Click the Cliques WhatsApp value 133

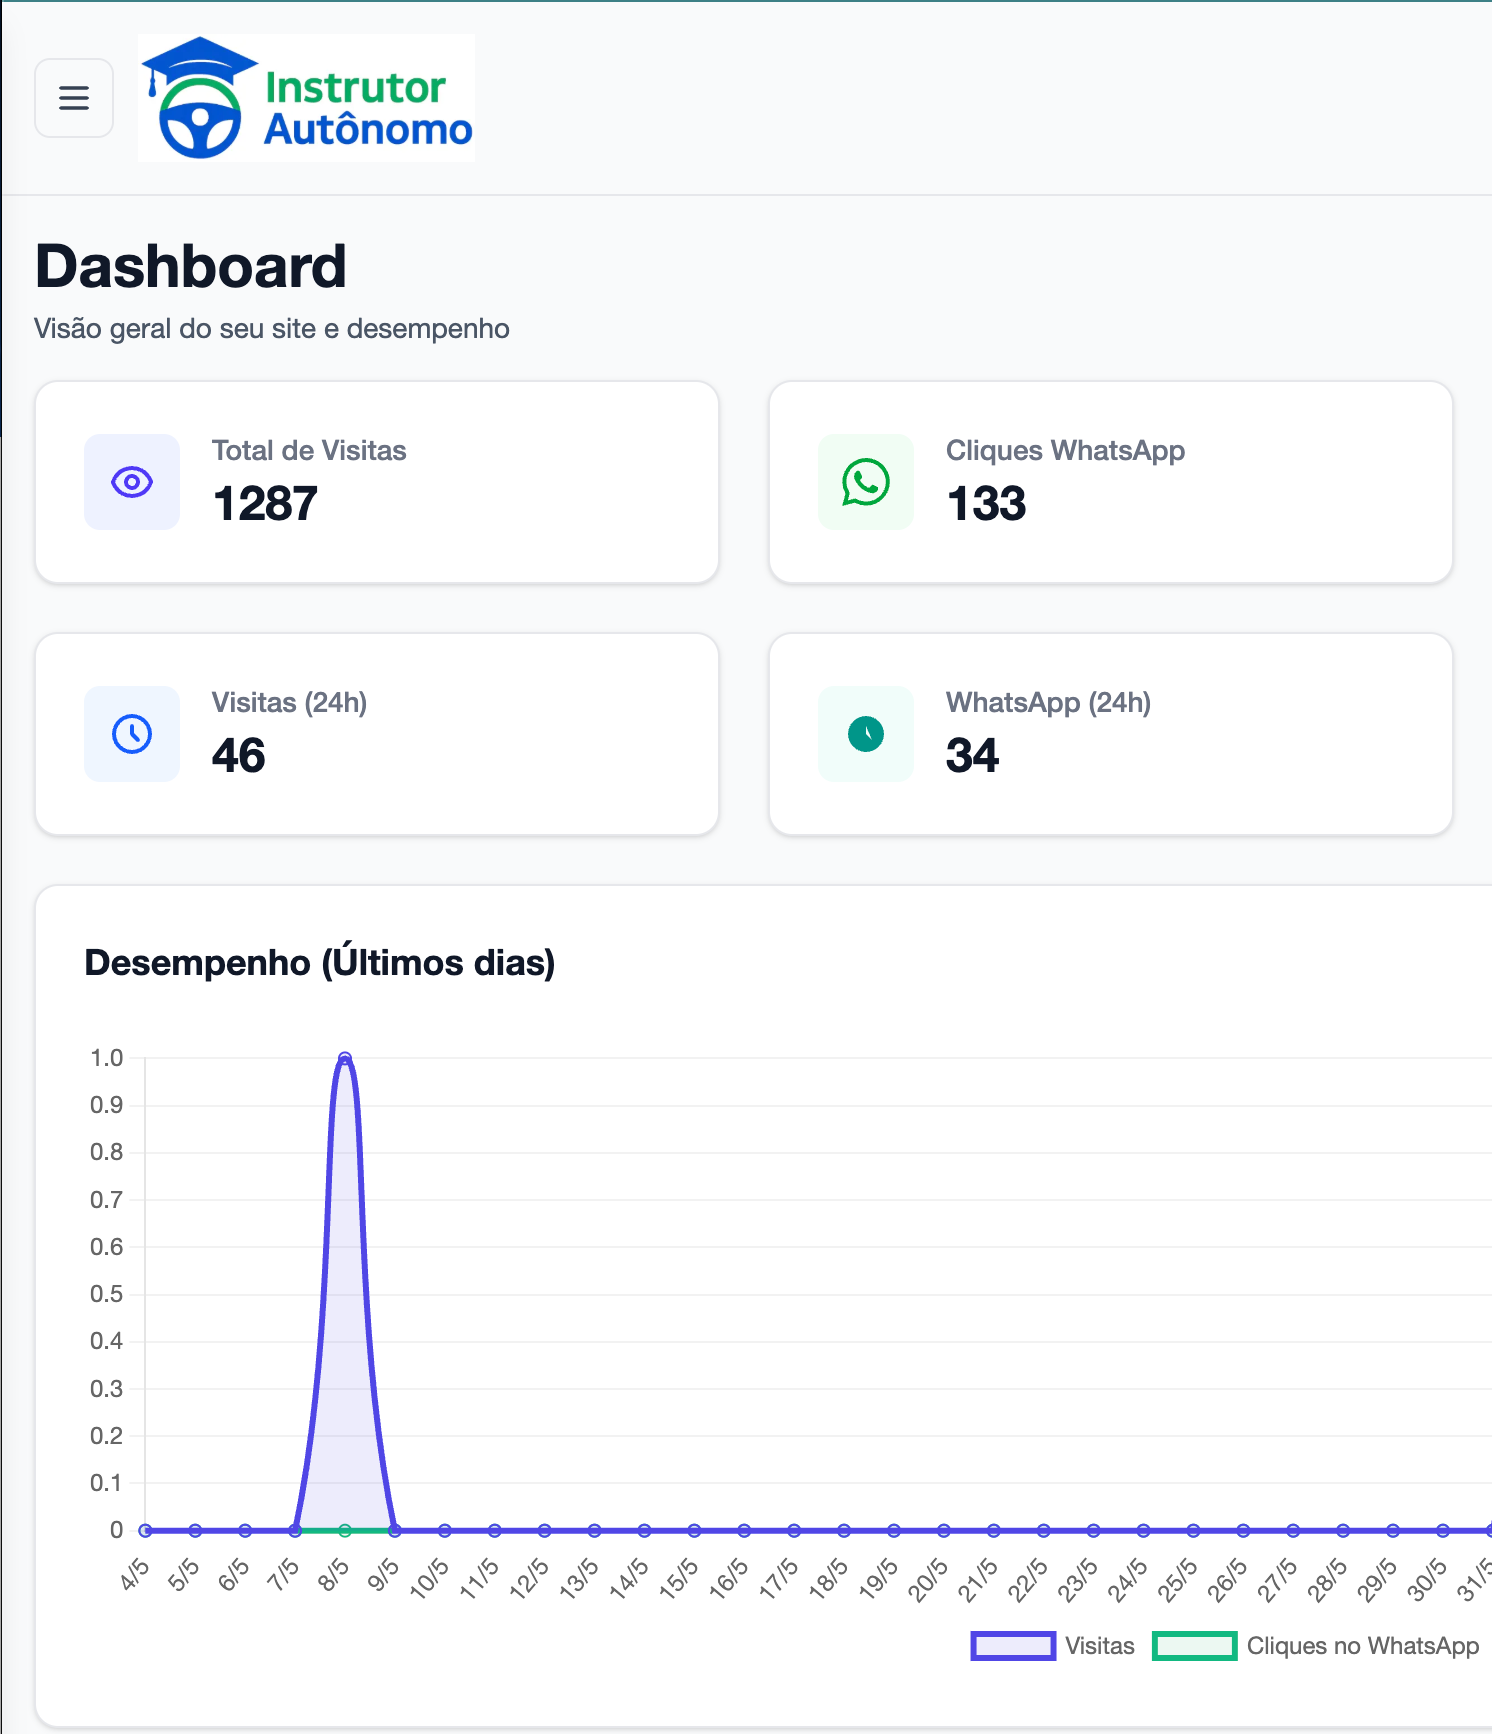coord(986,503)
